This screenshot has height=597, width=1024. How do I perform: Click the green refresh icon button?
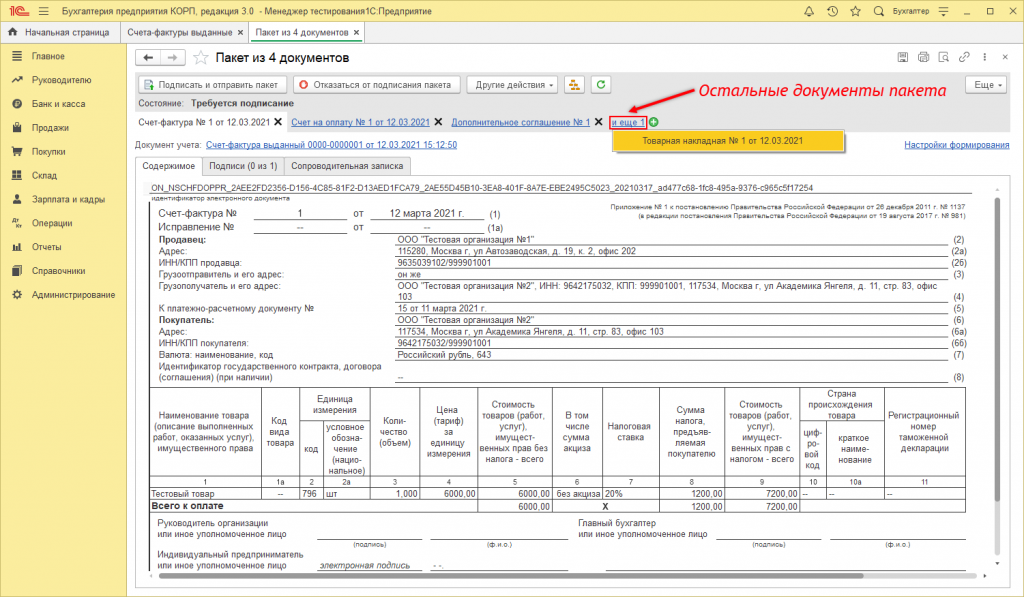click(601, 85)
